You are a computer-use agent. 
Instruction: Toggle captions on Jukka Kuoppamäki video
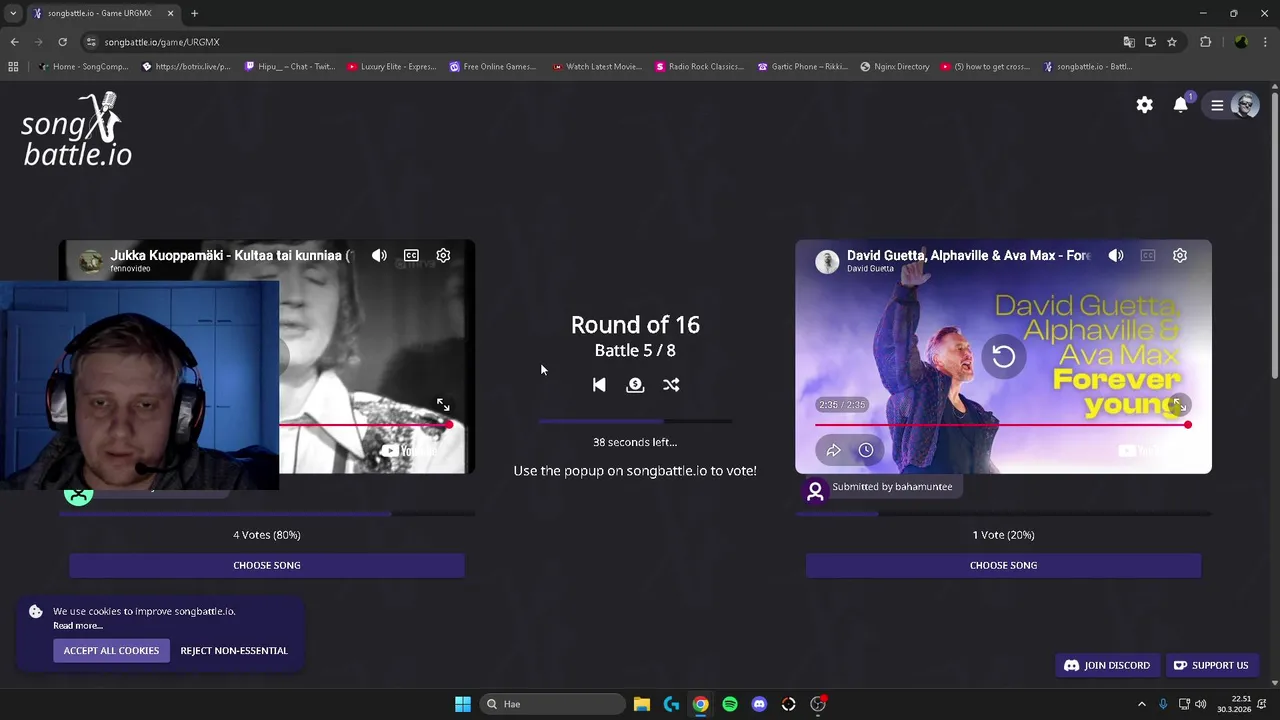411,256
